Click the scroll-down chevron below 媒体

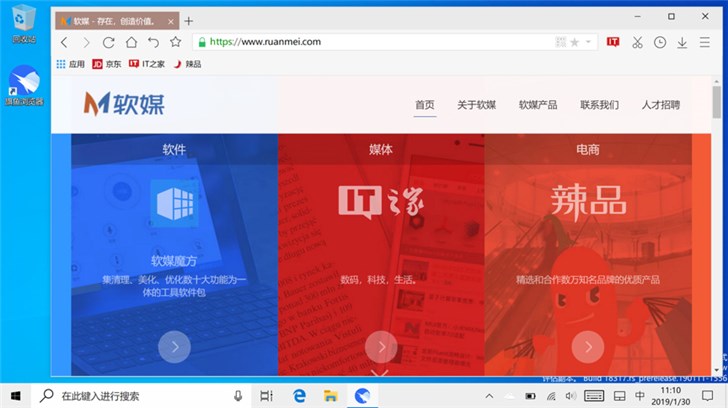point(380,373)
